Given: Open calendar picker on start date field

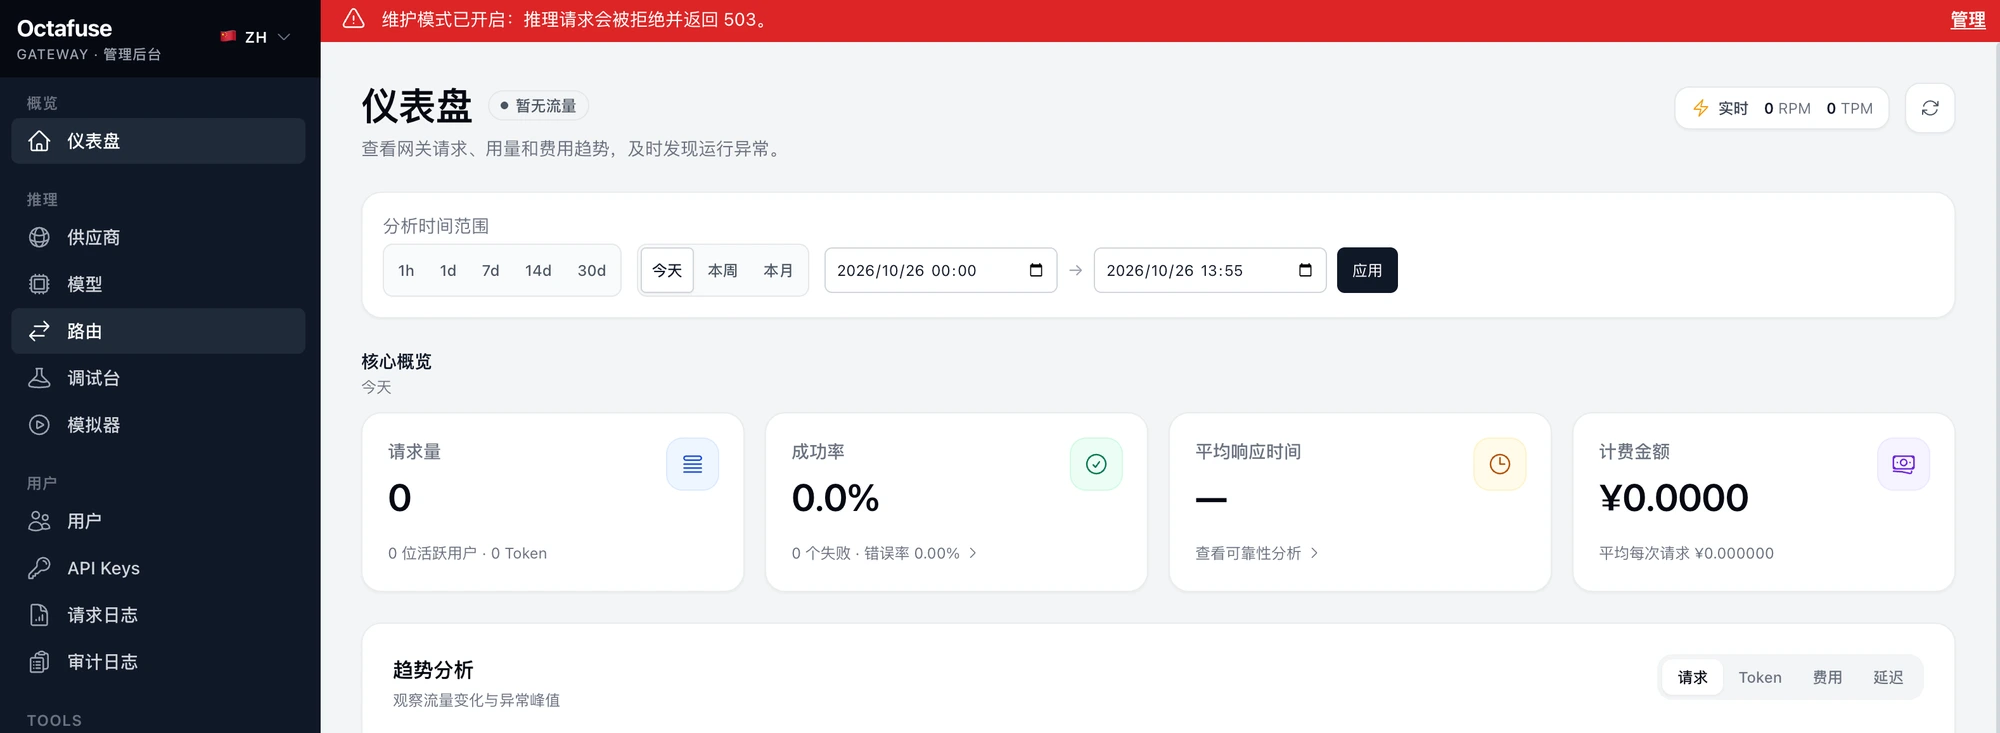Looking at the screenshot, I should [x=1036, y=270].
